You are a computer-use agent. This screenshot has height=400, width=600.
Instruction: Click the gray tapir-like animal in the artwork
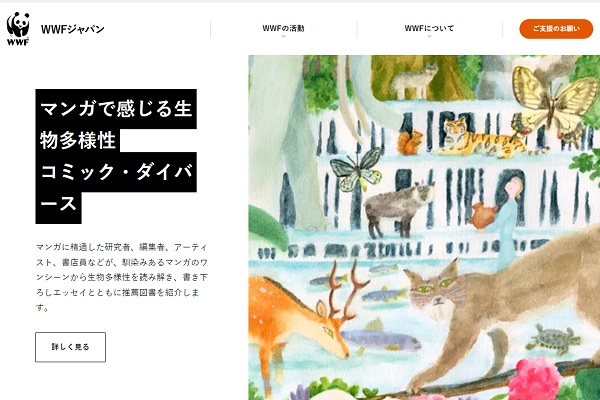[x=399, y=209]
